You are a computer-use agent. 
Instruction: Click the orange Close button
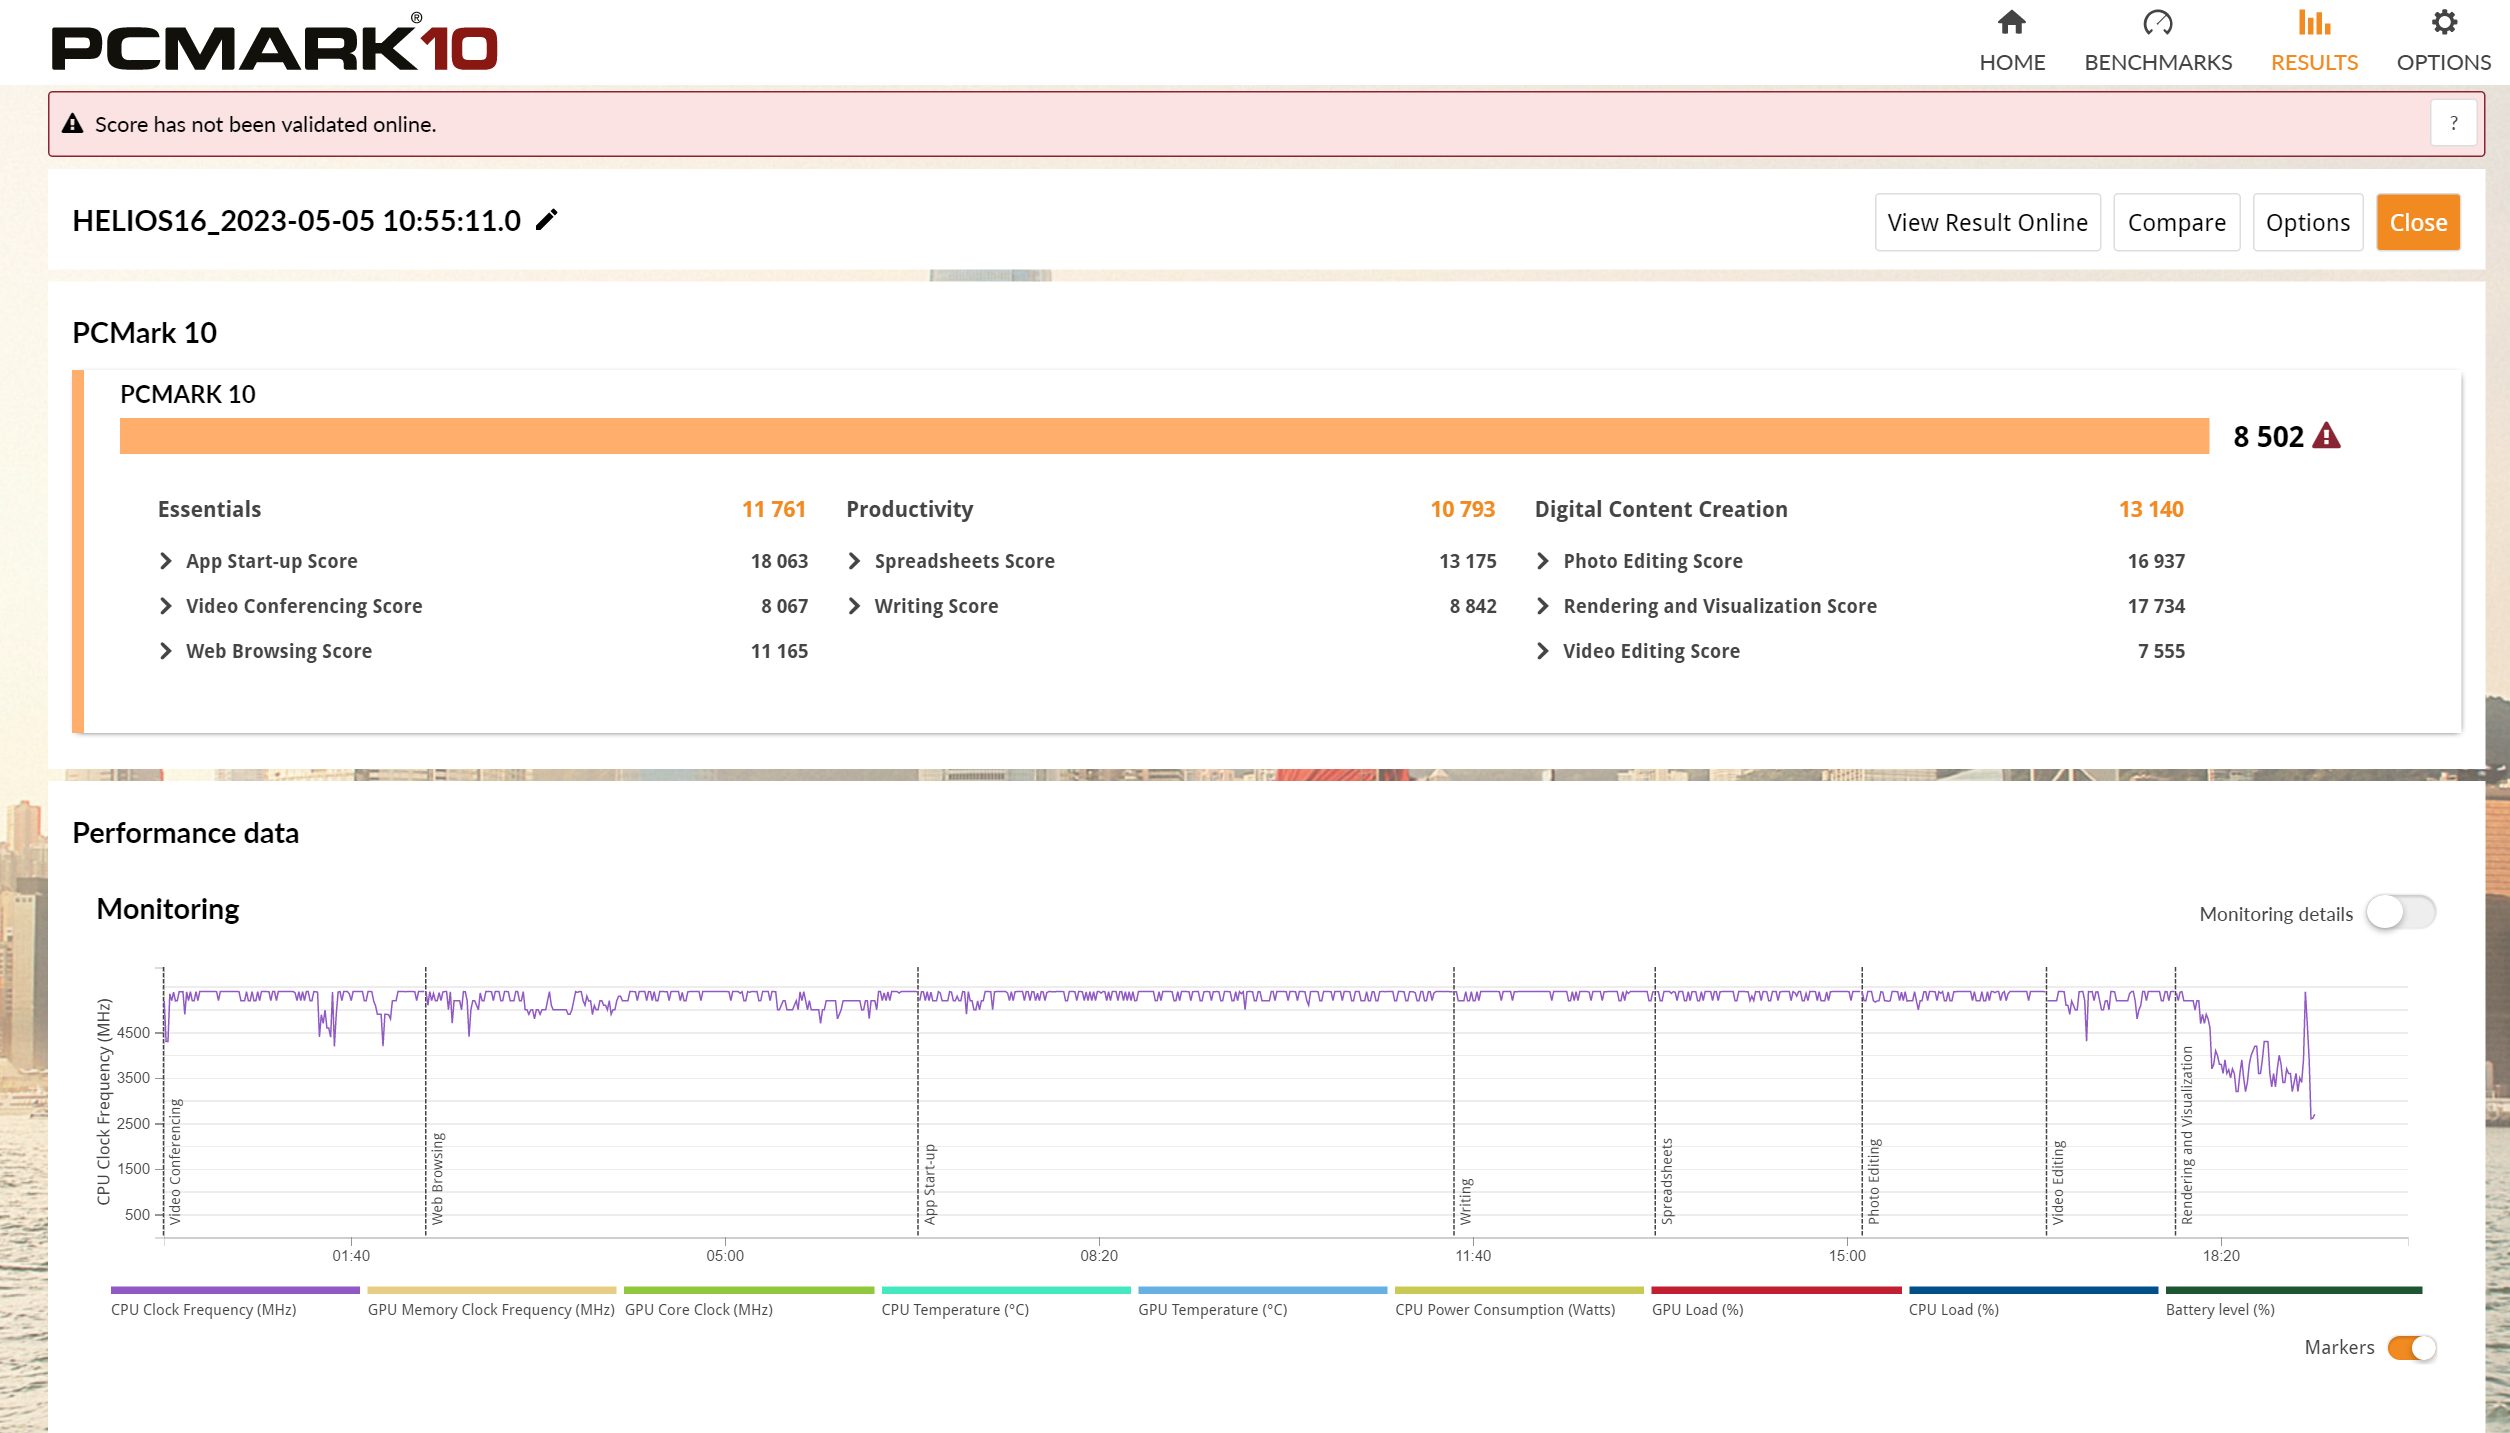2417,222
